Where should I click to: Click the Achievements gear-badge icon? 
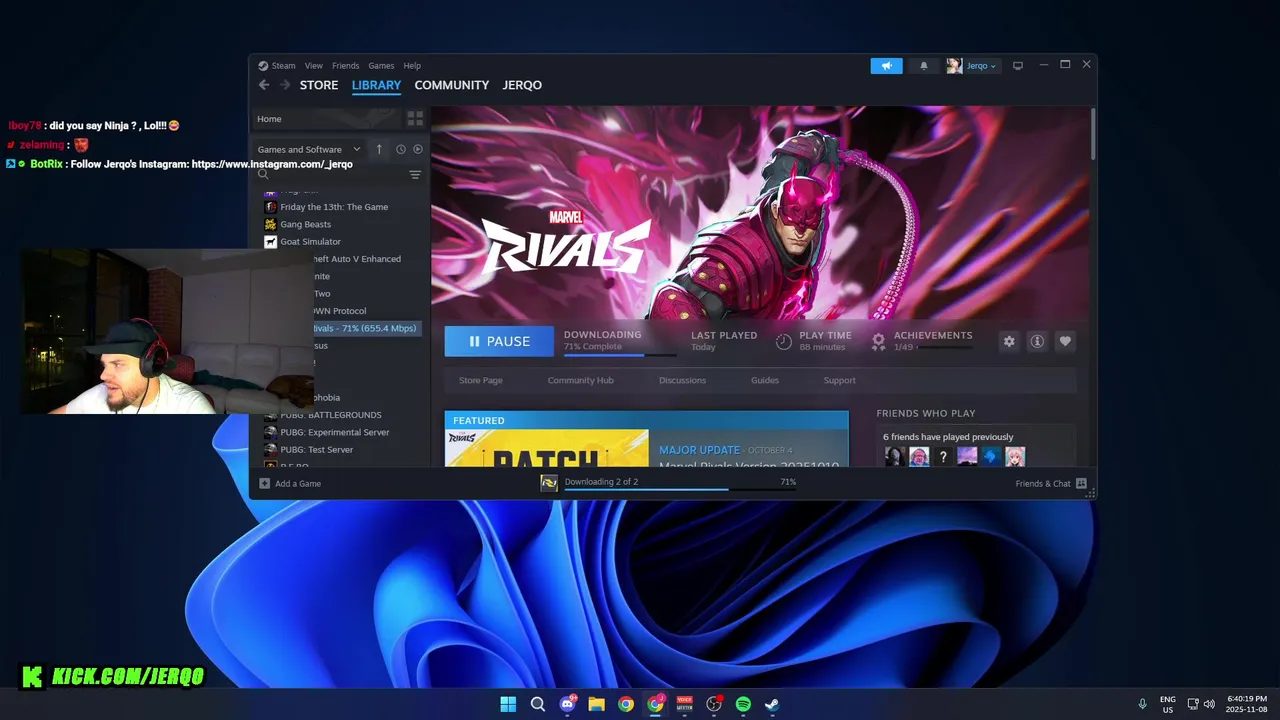[x=878, y=341]
